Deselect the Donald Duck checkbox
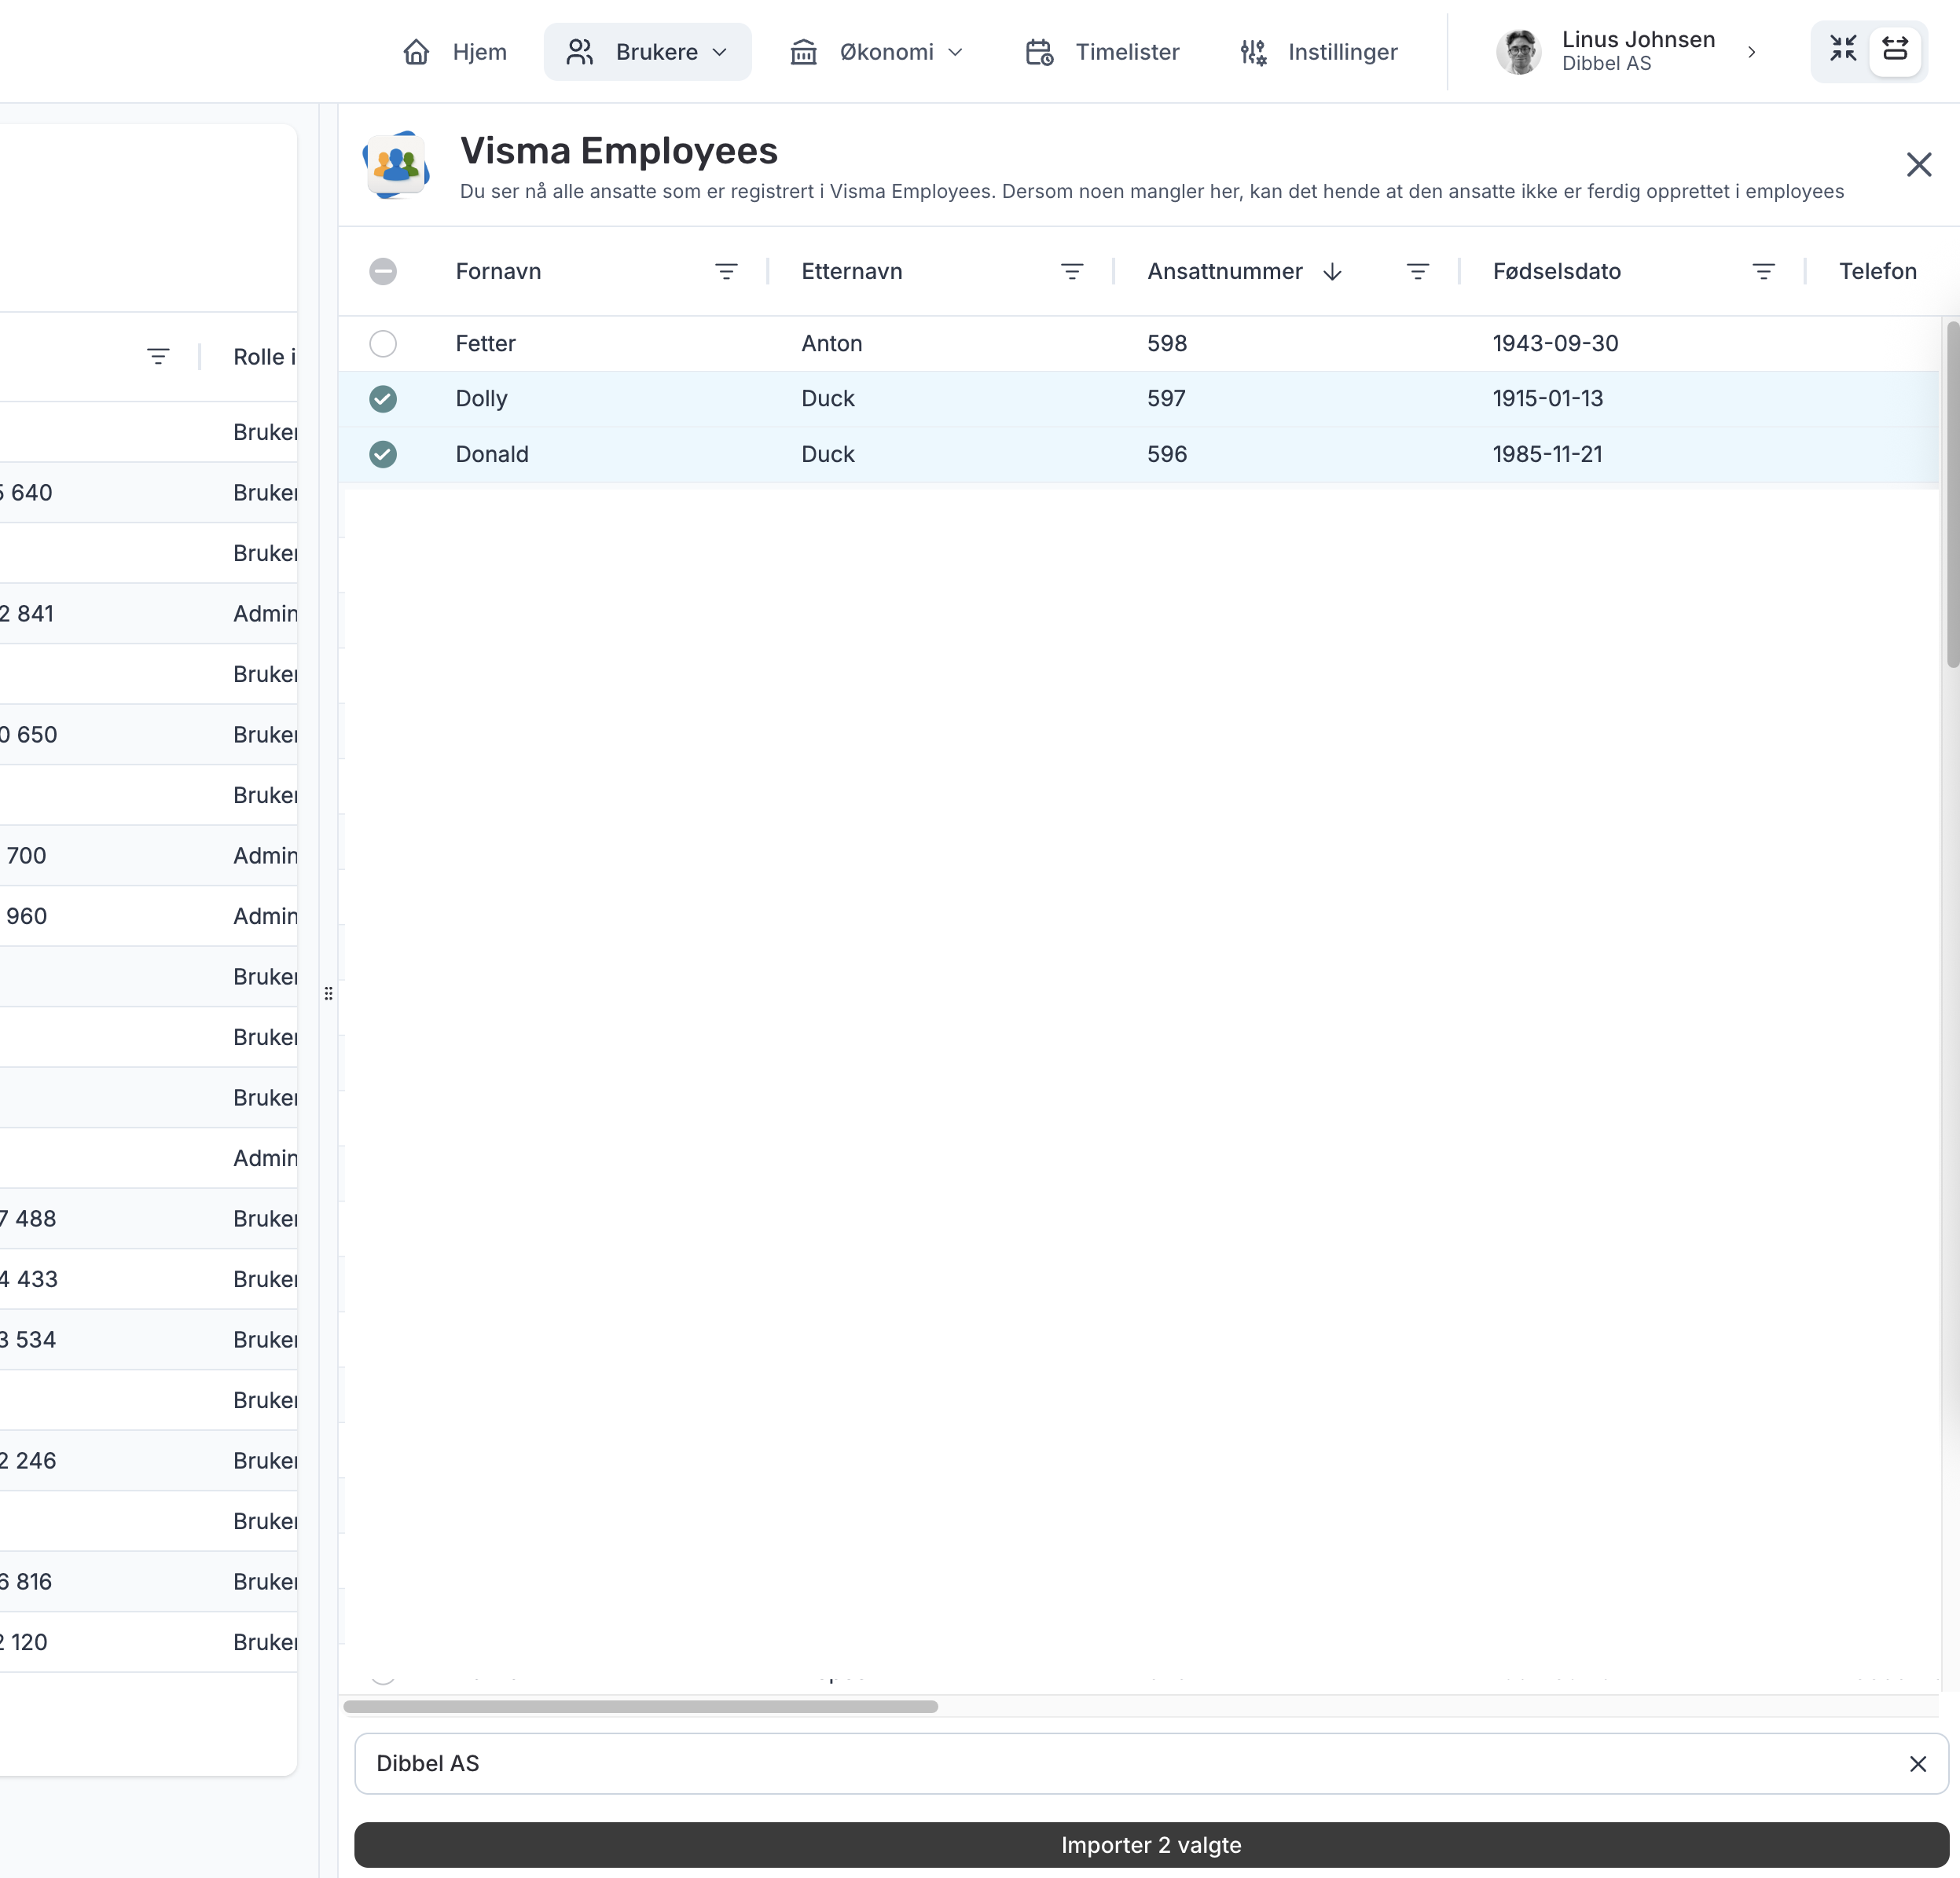Screen dimensions: 1960x1878 click(383, 454)
